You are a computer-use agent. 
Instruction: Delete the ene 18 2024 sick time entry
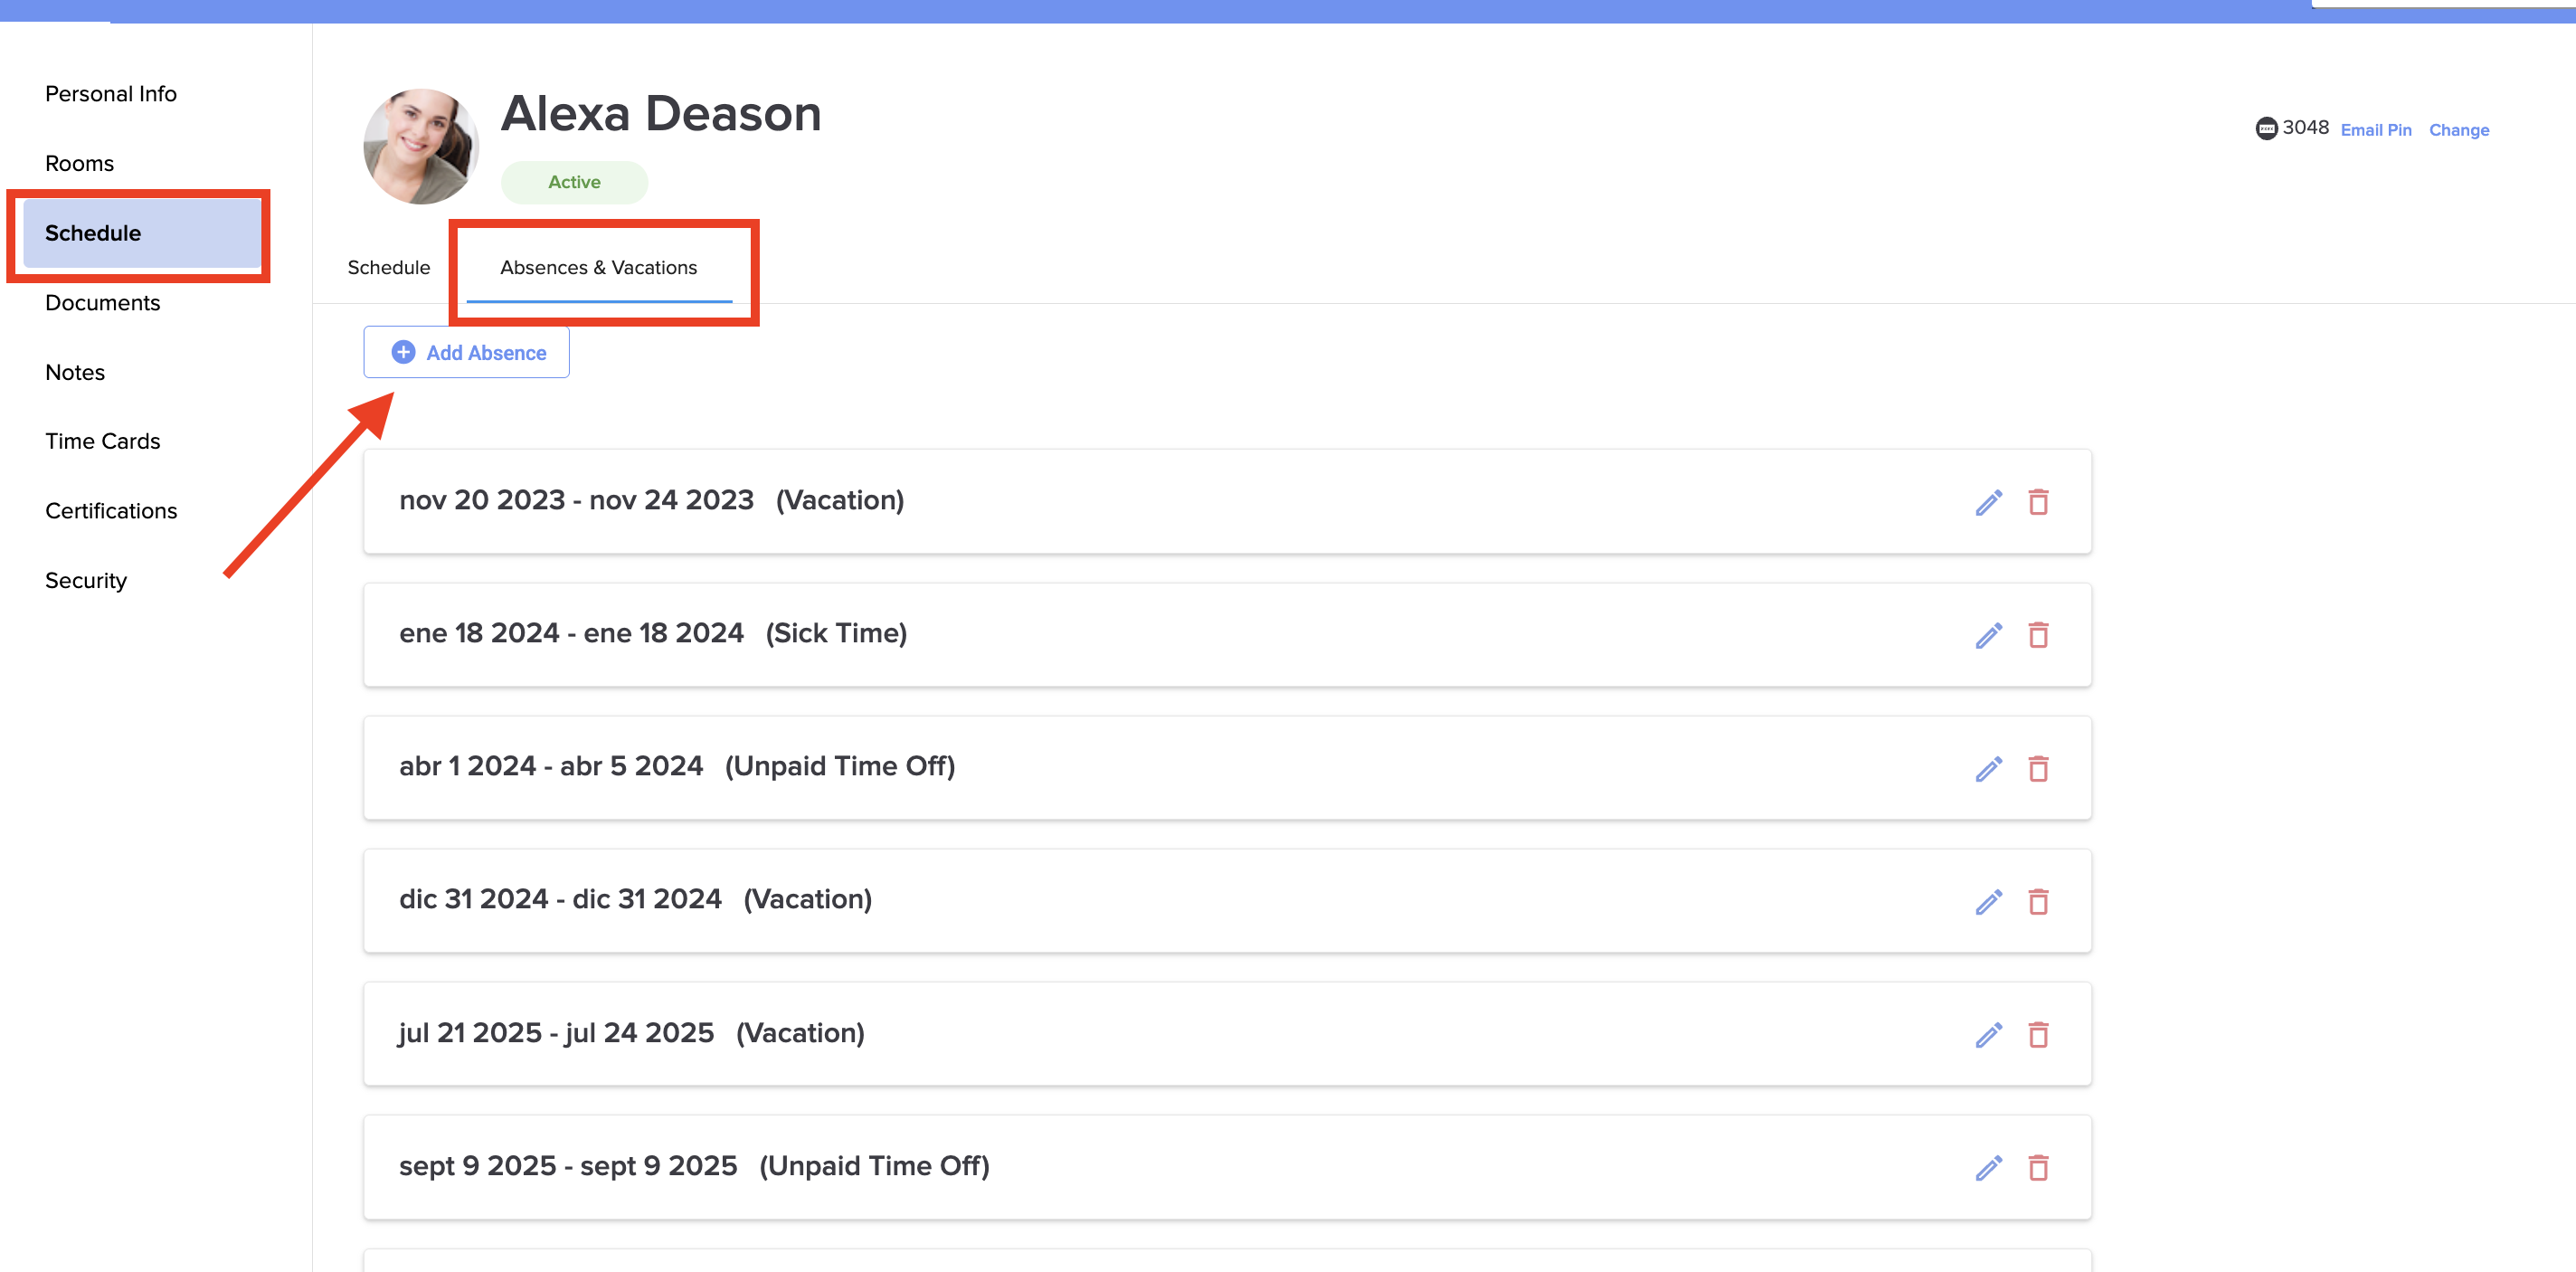(2038, 635)
